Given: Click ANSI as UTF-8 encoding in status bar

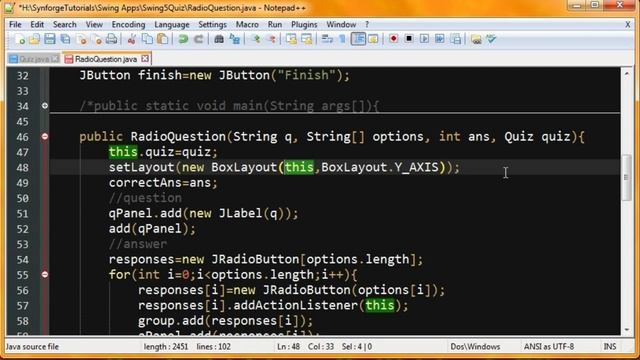Looking at the screenshot, I should click(x=549, y=347).
